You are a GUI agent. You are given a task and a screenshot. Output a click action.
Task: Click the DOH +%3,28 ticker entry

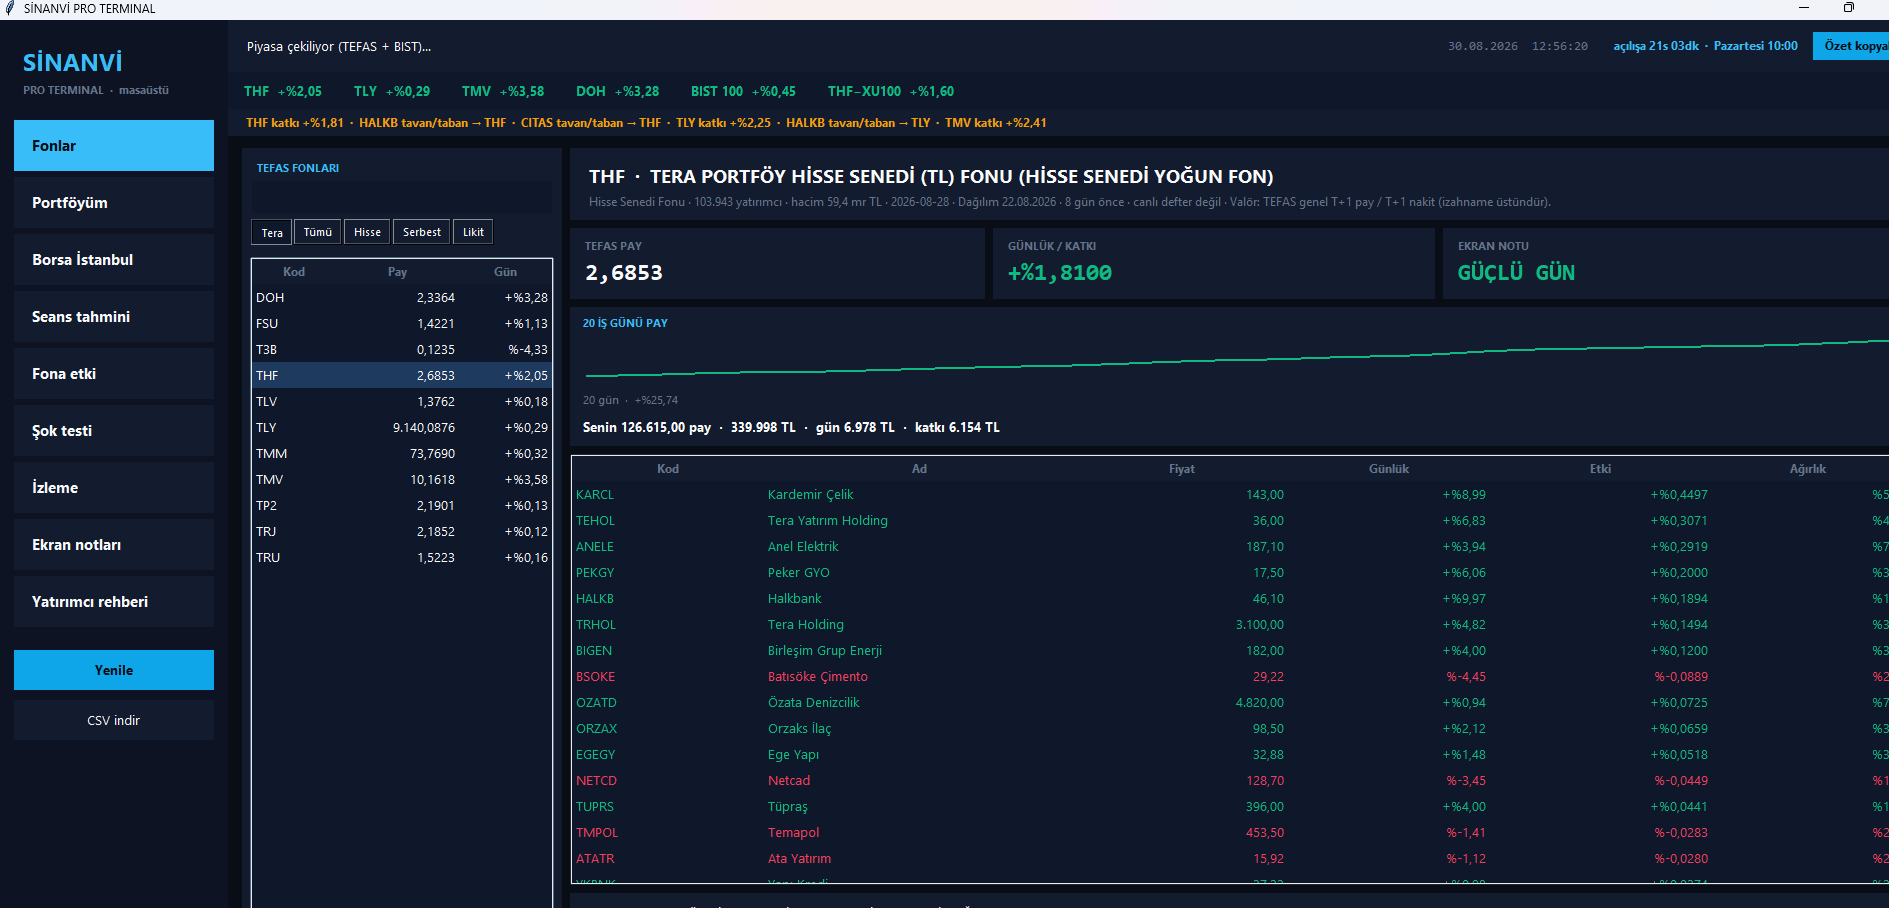click(617, 91)
